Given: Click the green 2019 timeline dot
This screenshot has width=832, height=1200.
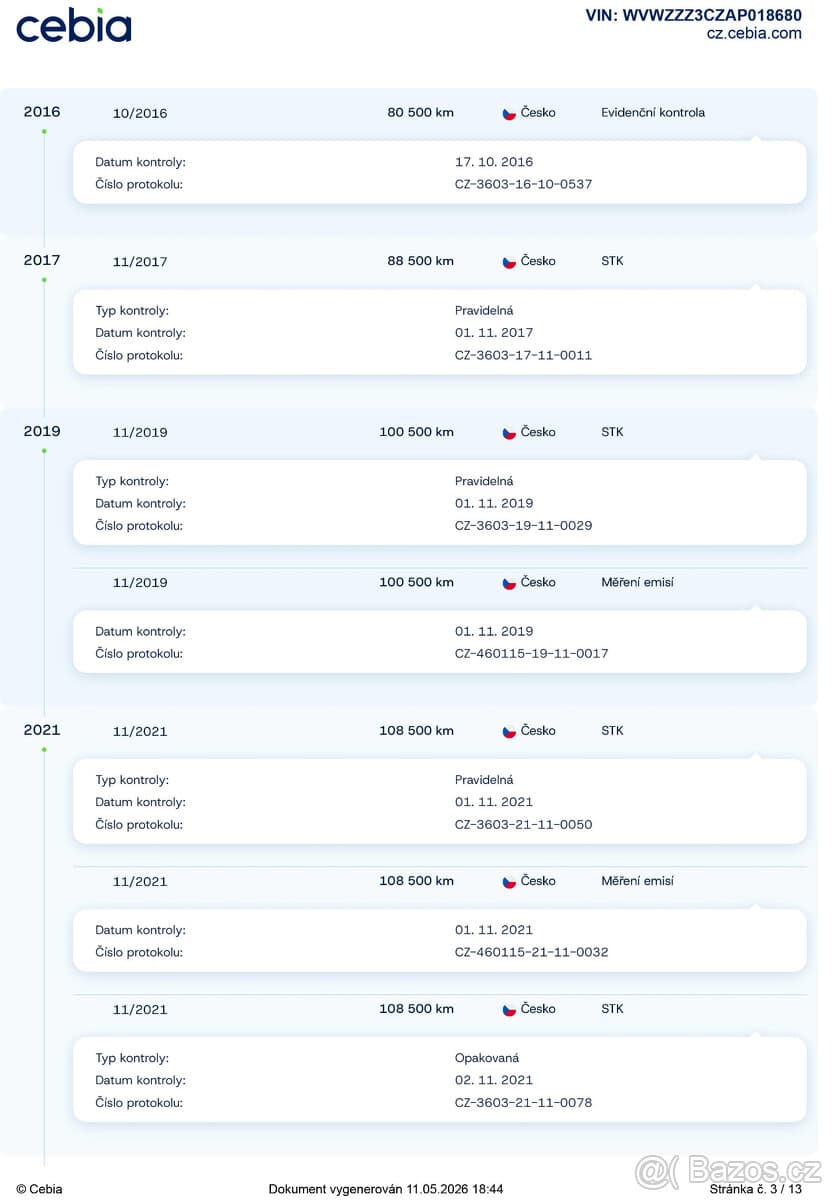Looking at the screenshot, I should [44, 450].
